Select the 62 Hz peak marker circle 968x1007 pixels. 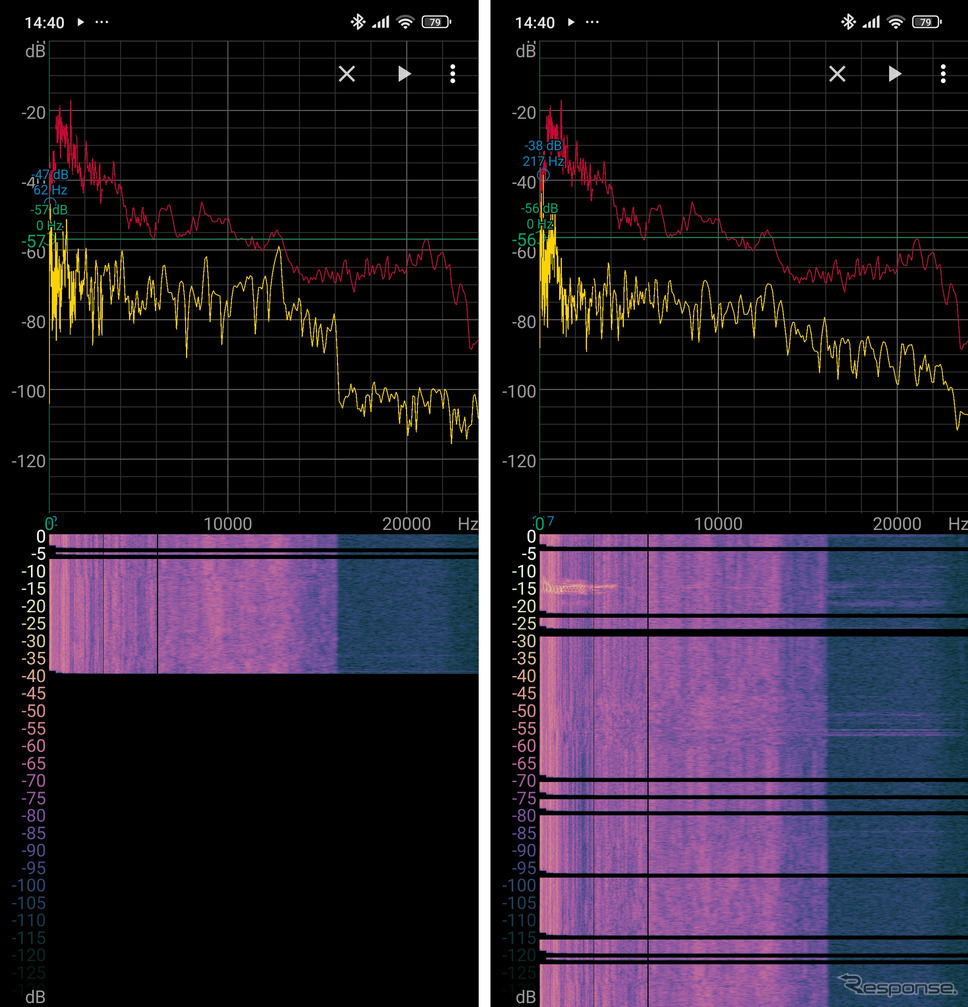[x=51, y=203]
